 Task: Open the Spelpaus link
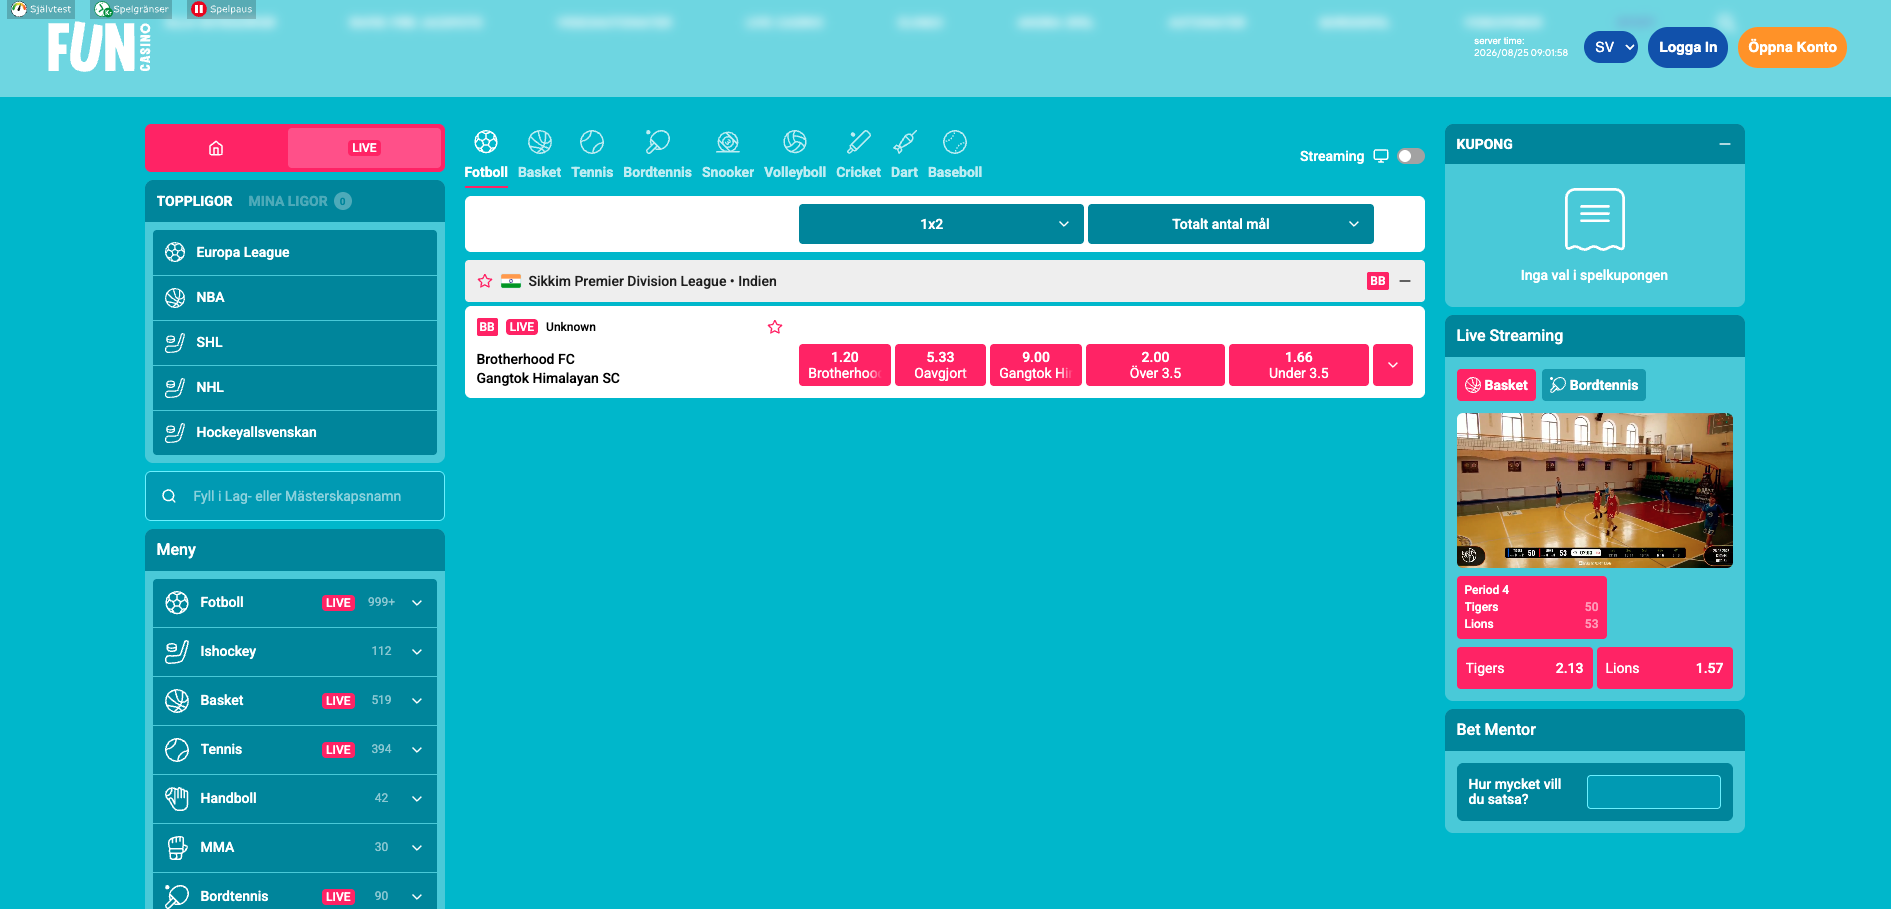click(x=222, y=9)
